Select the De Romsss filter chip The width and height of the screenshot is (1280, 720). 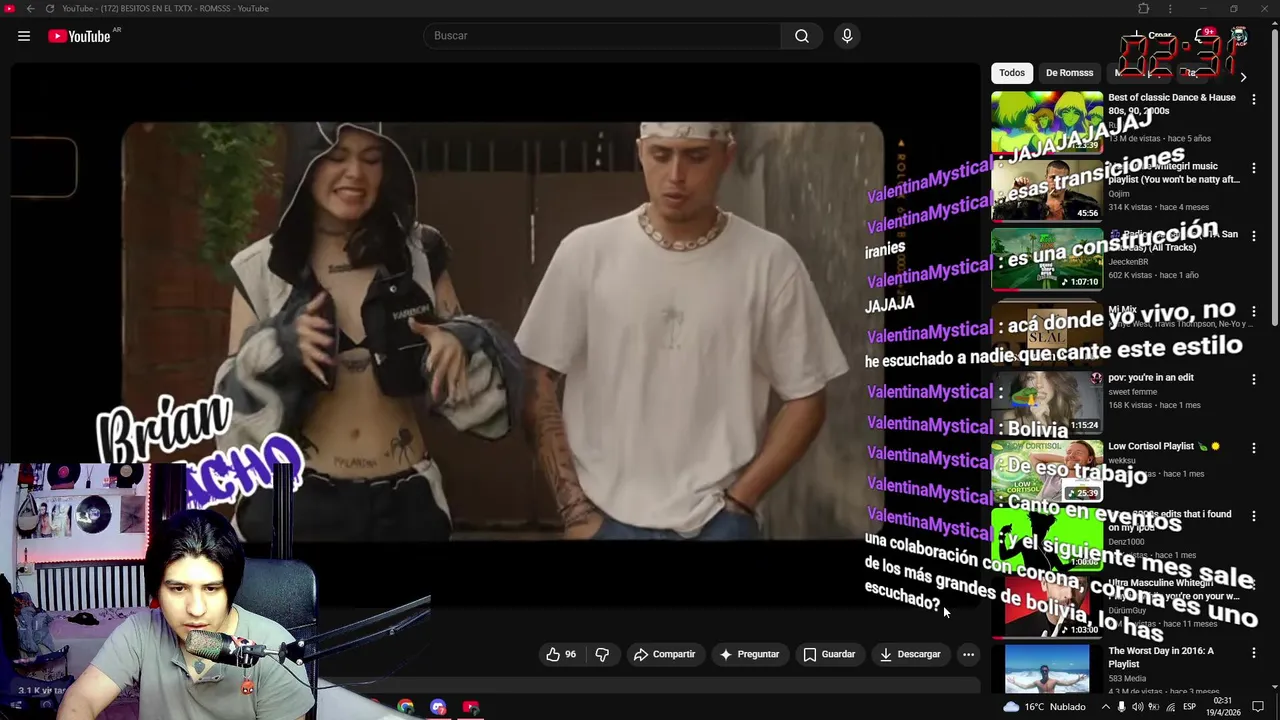pos(1069,73)
